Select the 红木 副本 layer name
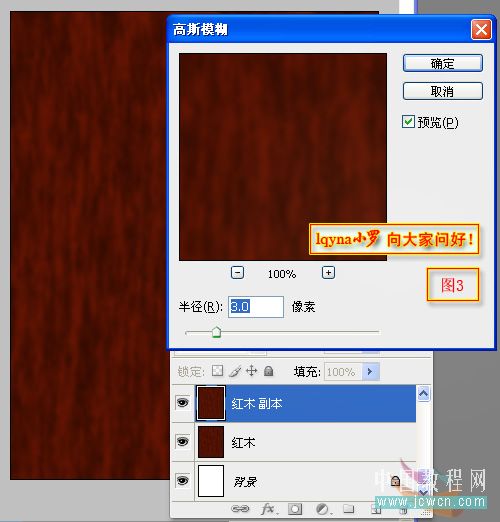 coord(257,404)
